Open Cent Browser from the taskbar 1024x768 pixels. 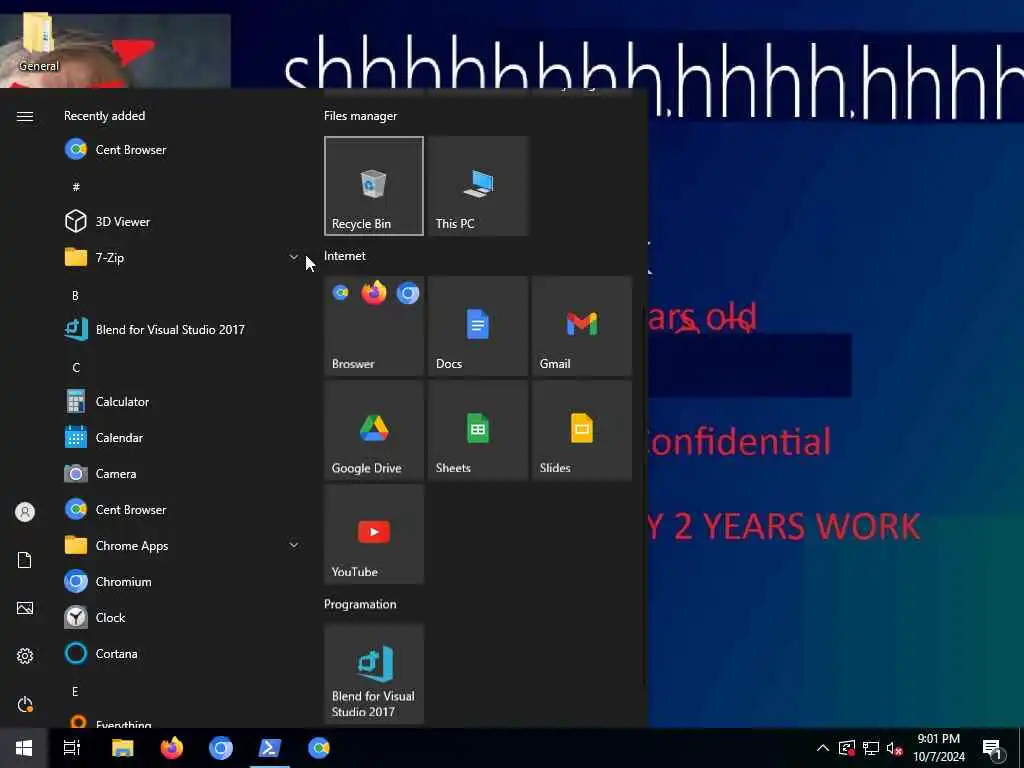(319, 748)
